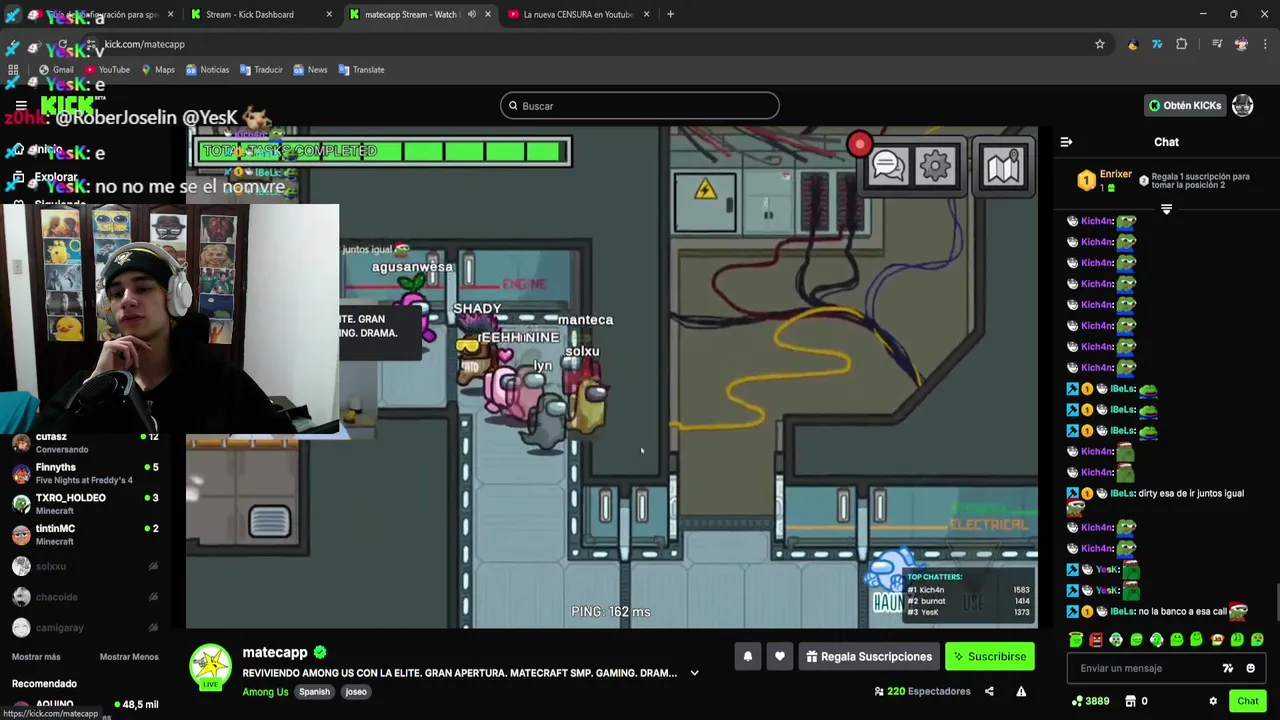
Task: Follow the channel with heart icon
Action: 779,657
